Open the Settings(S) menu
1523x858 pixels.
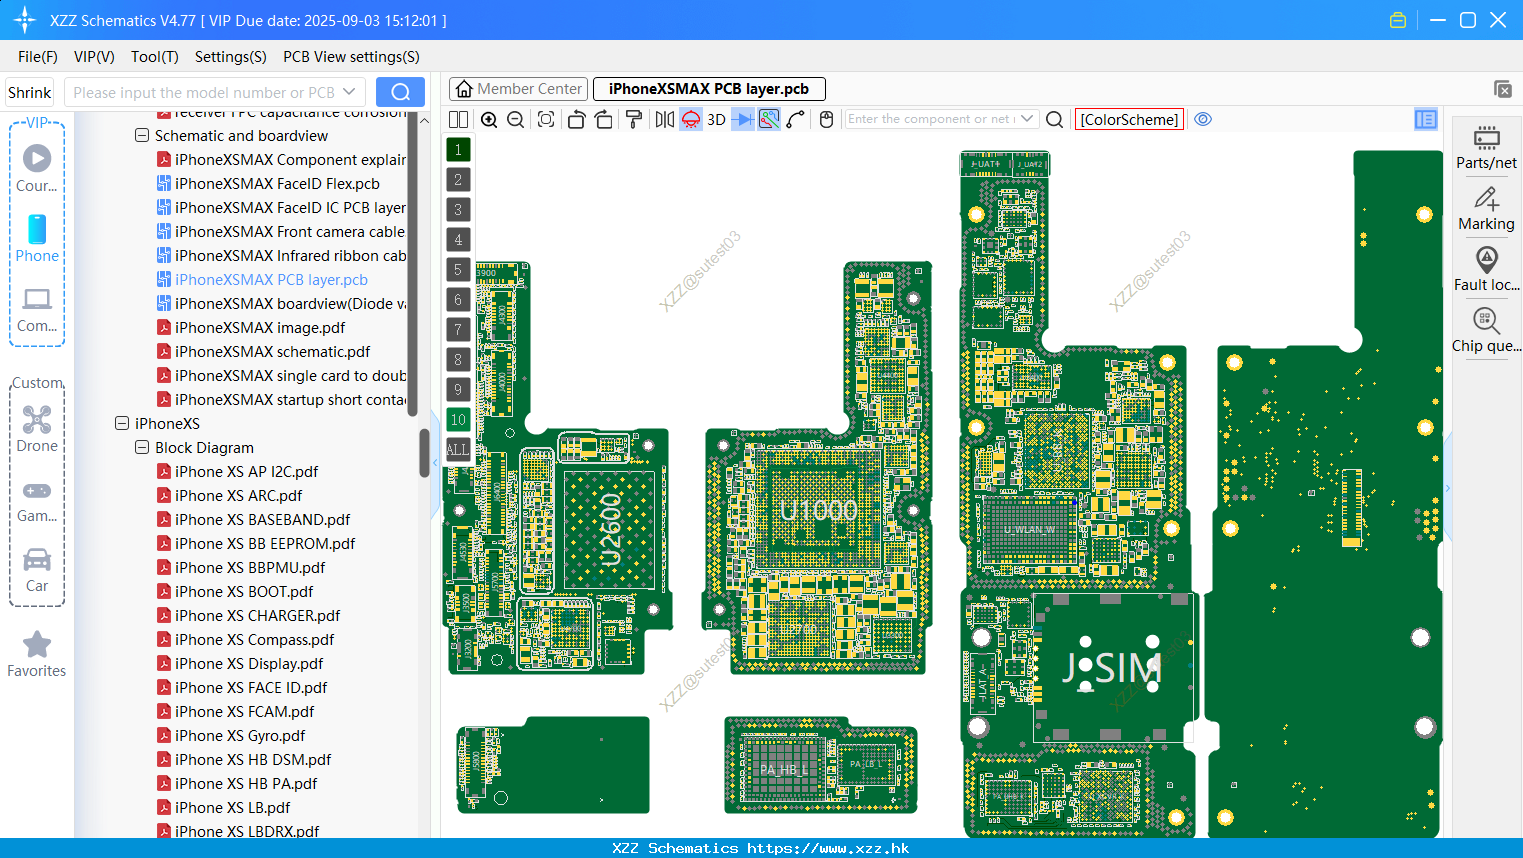tap(231, 57)
